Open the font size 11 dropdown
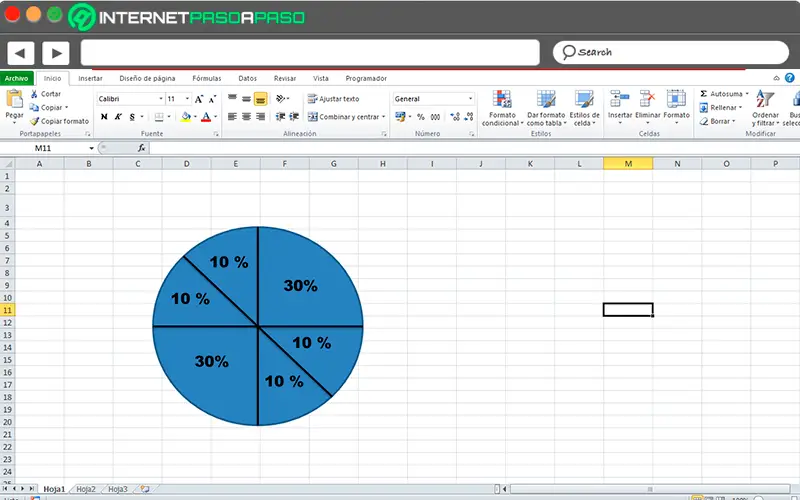This screenshot has width=800, height=500. click(187, 99)
